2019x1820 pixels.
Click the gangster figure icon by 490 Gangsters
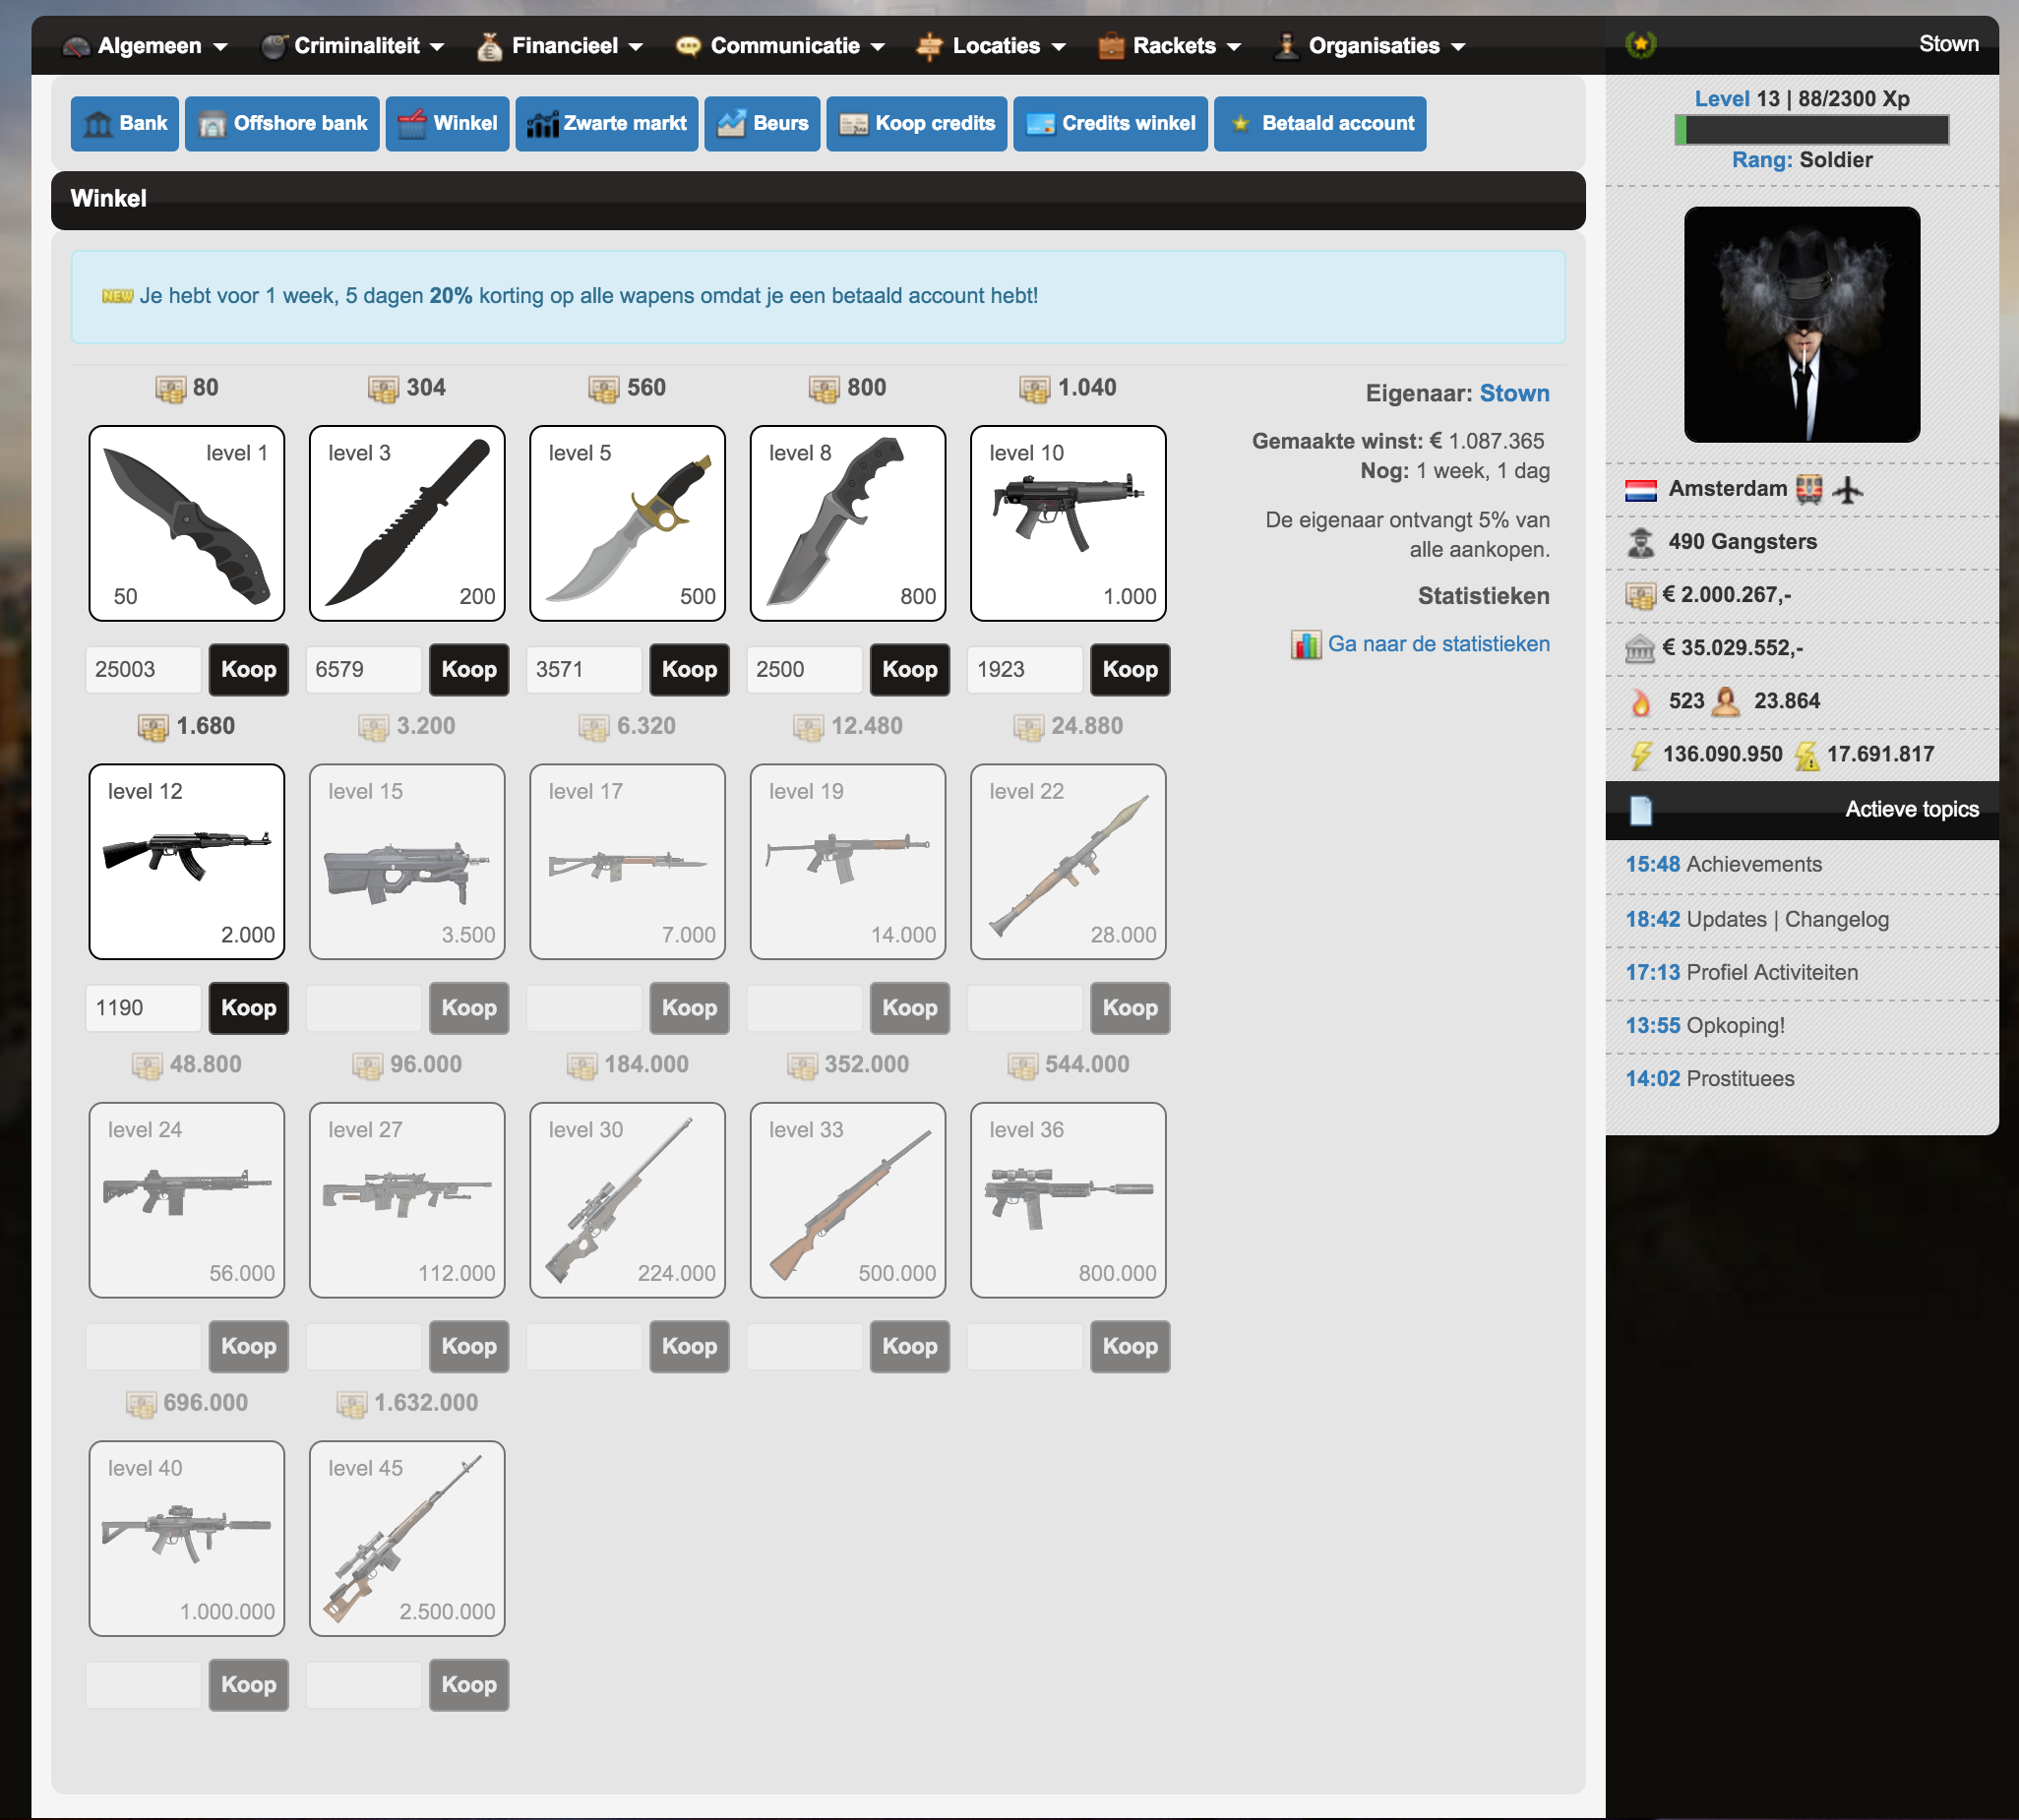[x=1640, y=542]
